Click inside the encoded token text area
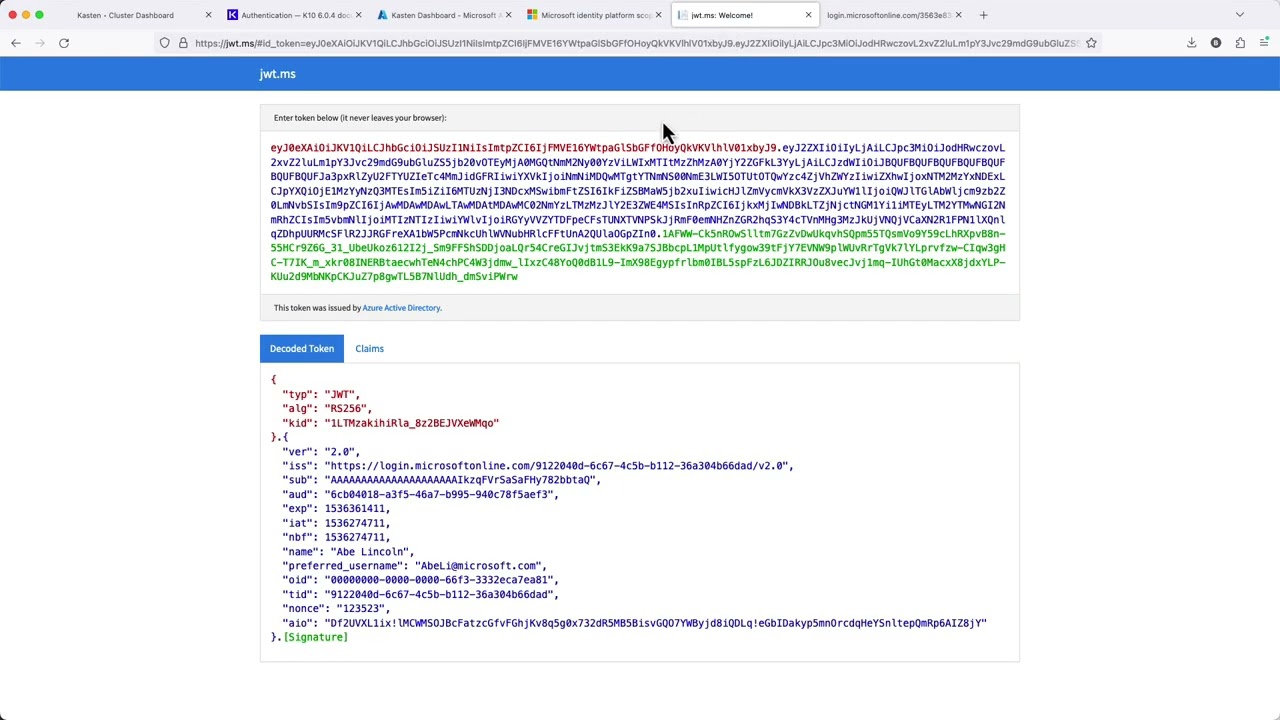 pos(638,212)
